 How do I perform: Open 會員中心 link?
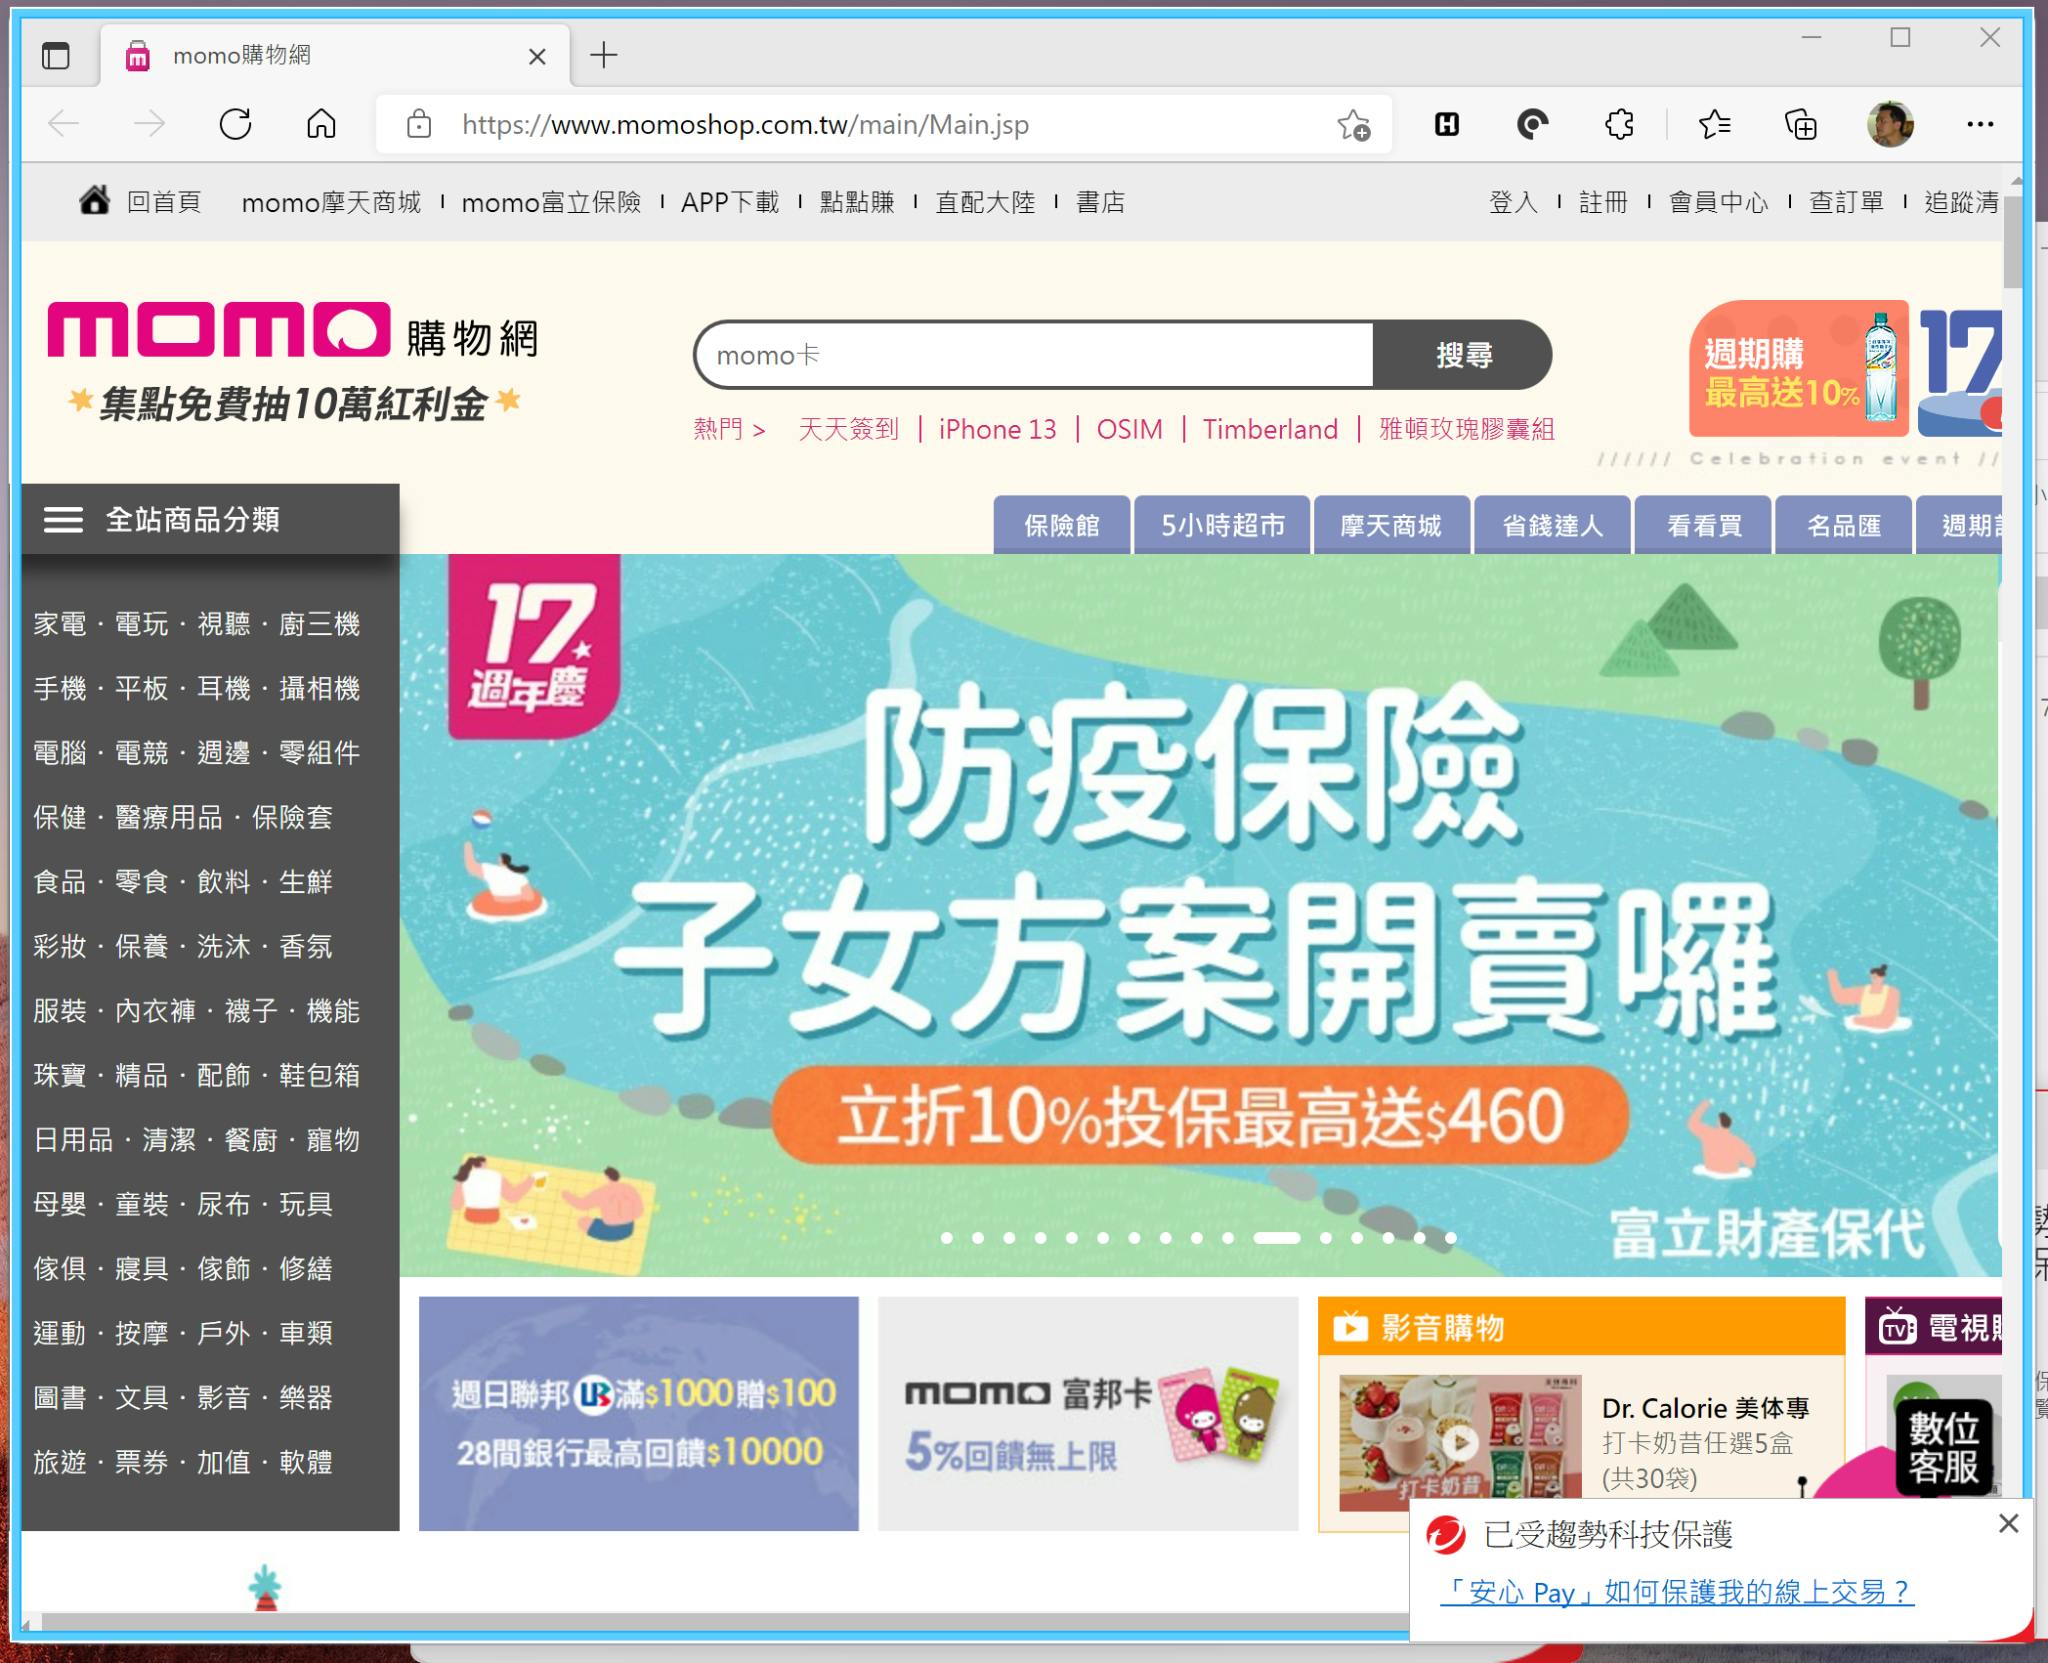(1718, 202)
